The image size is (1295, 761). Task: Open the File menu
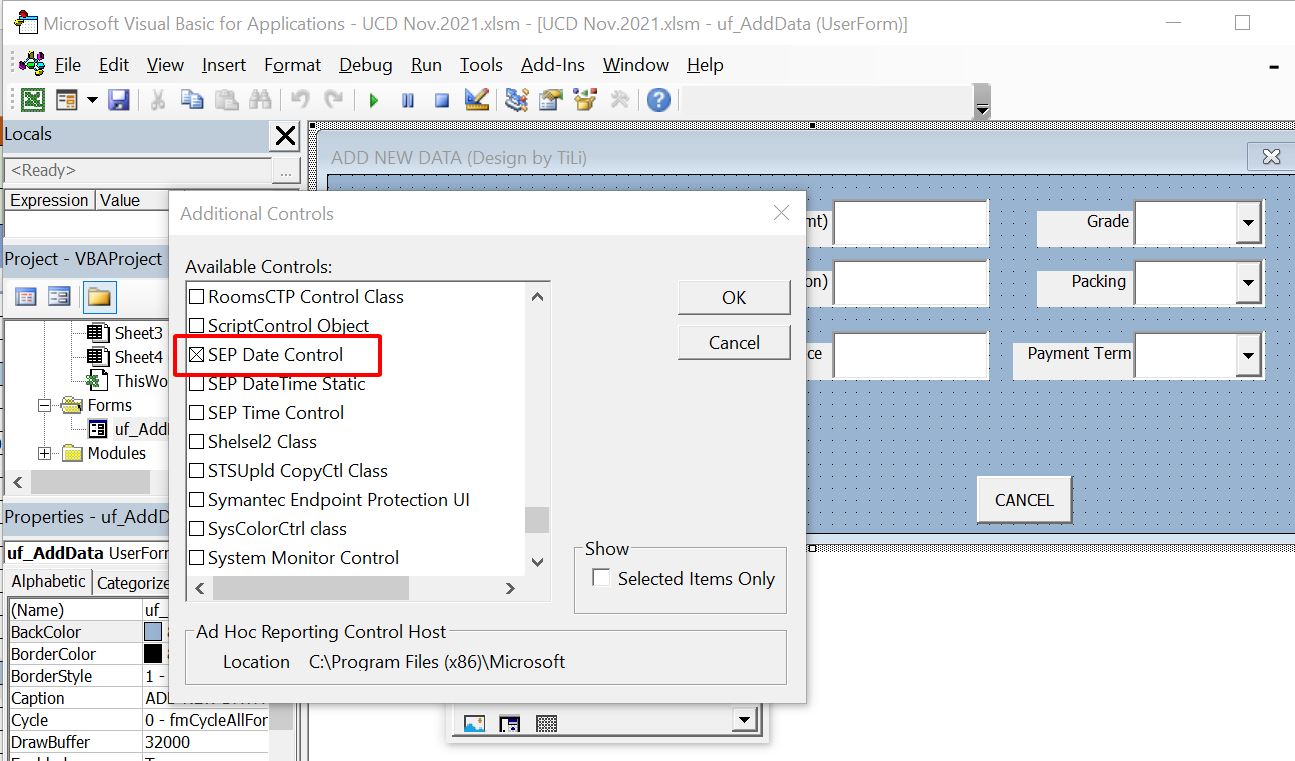[x=68, y=65]
